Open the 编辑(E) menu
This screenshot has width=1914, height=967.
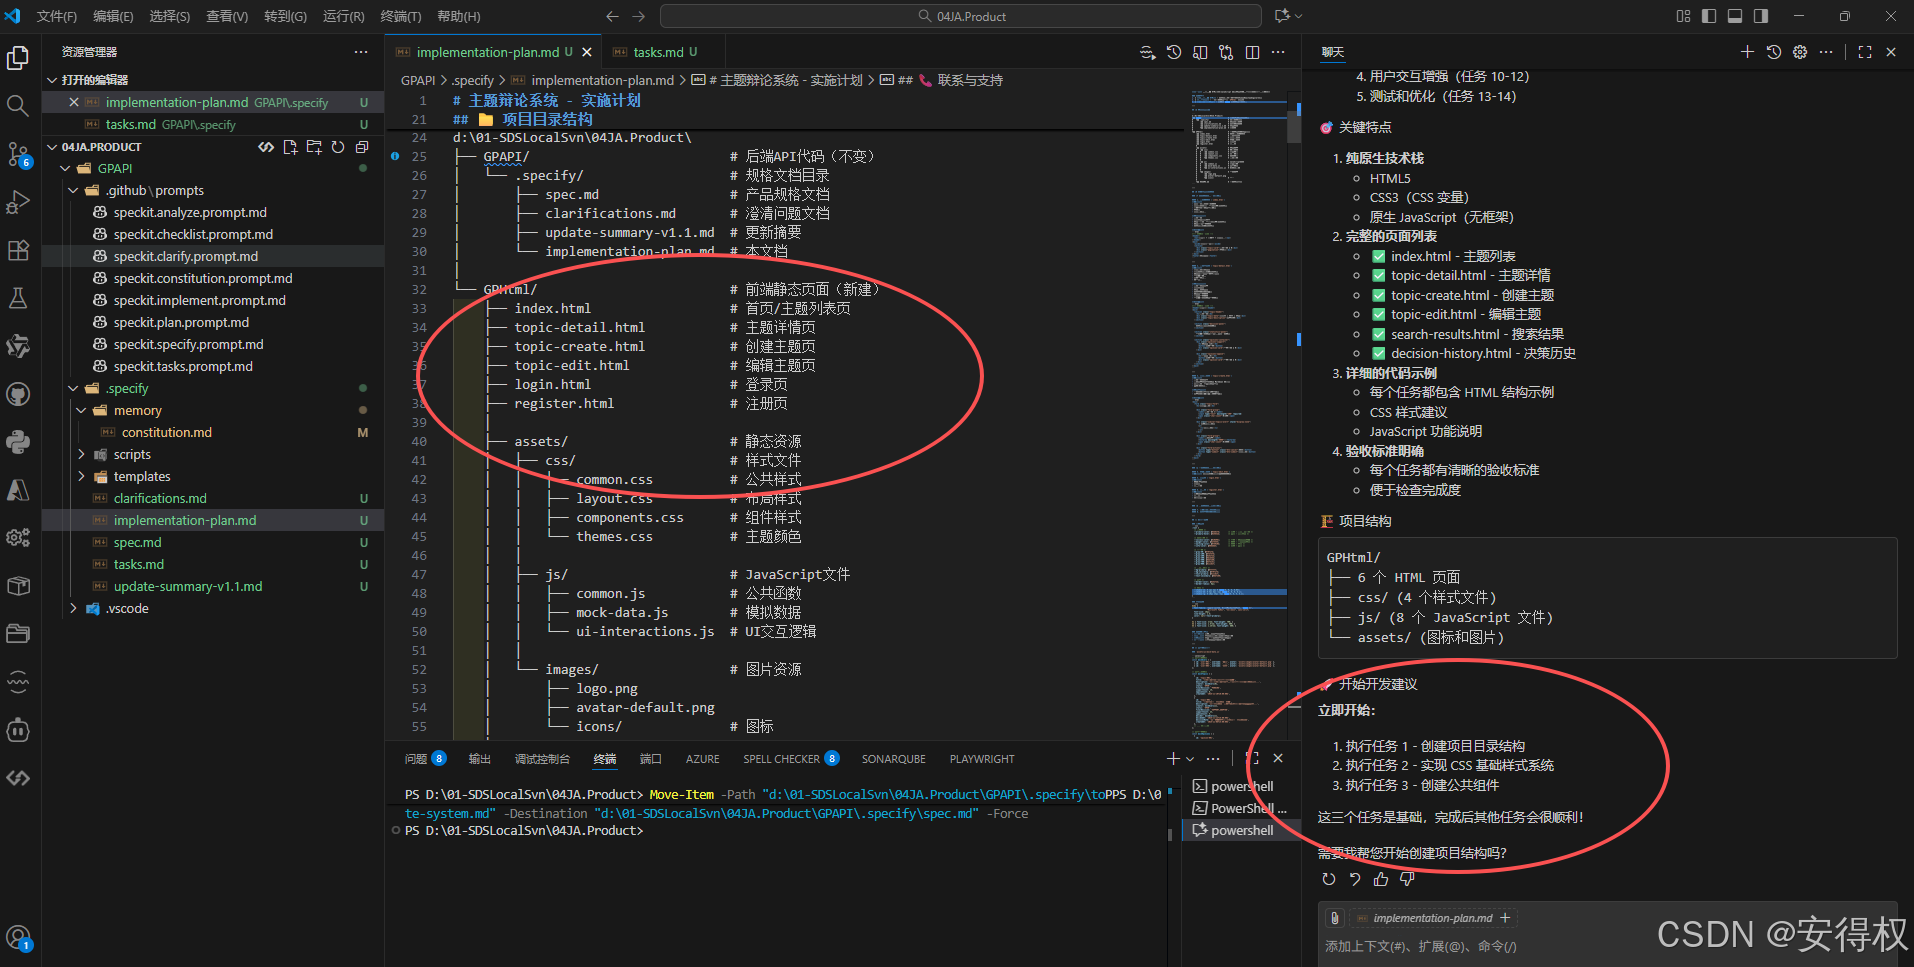click(x=113, y=16)
